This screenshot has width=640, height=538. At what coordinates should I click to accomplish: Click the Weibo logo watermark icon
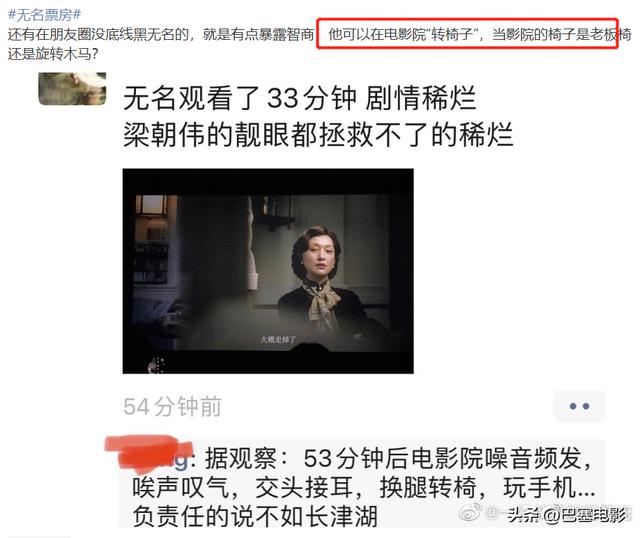pos(470,512)
